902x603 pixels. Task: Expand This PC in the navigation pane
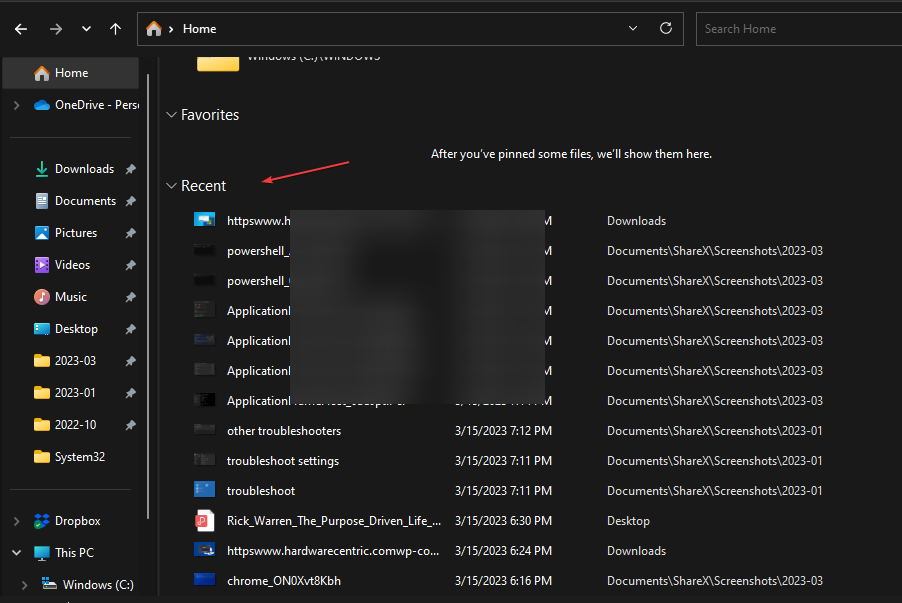(x=16, y=552)
